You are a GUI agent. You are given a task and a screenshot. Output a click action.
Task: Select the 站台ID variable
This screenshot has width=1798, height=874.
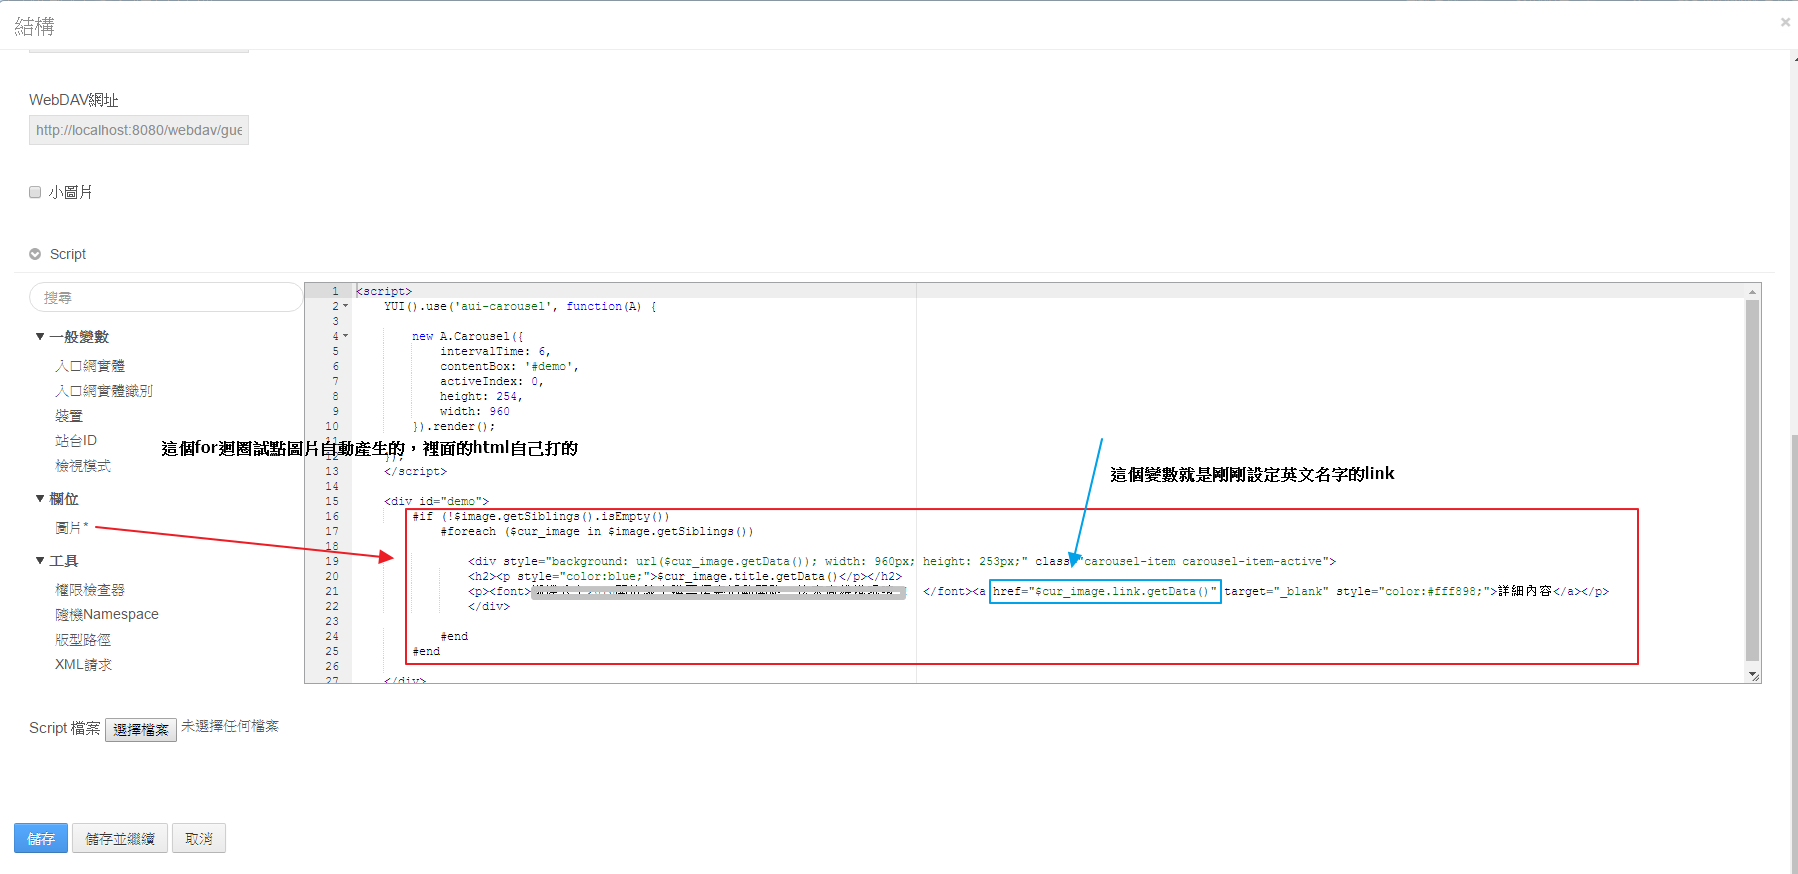76,441
